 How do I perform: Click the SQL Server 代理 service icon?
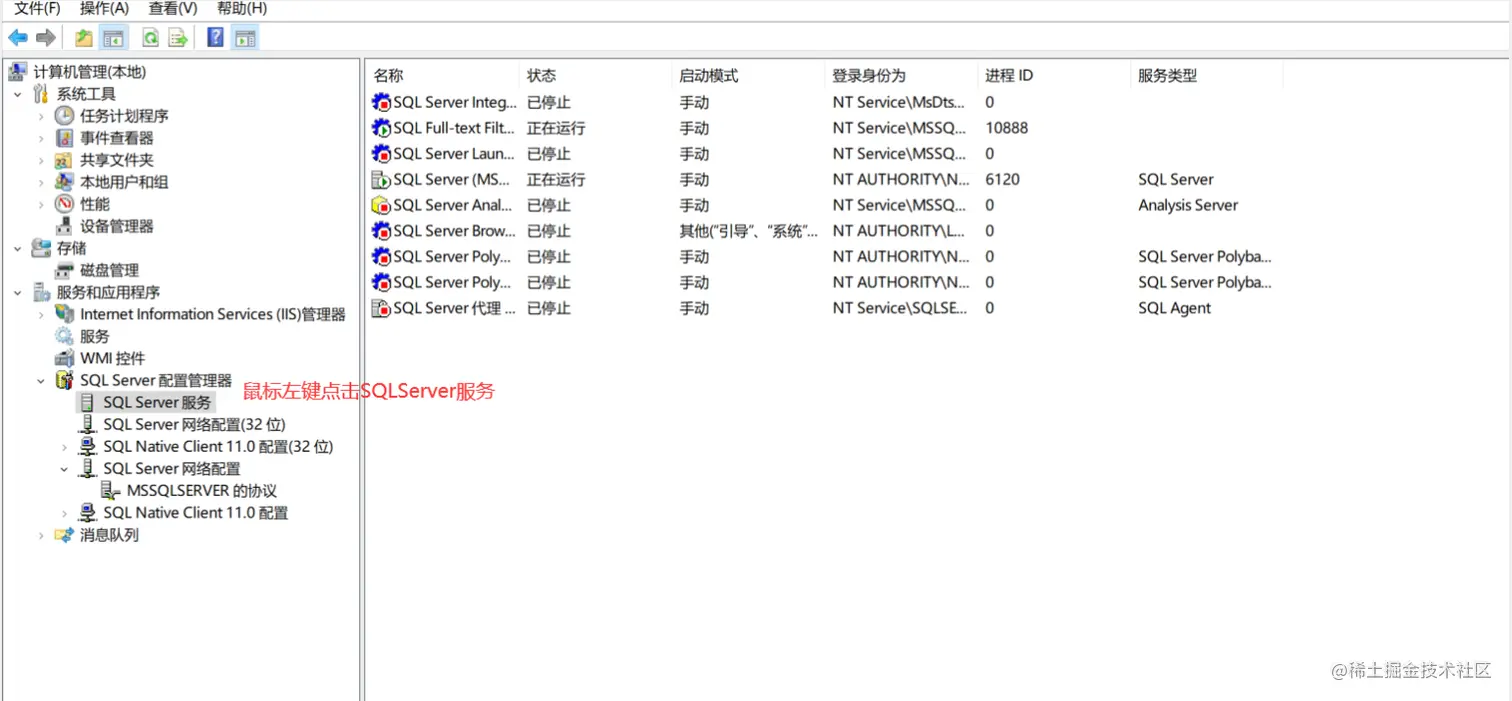(381, 308)
